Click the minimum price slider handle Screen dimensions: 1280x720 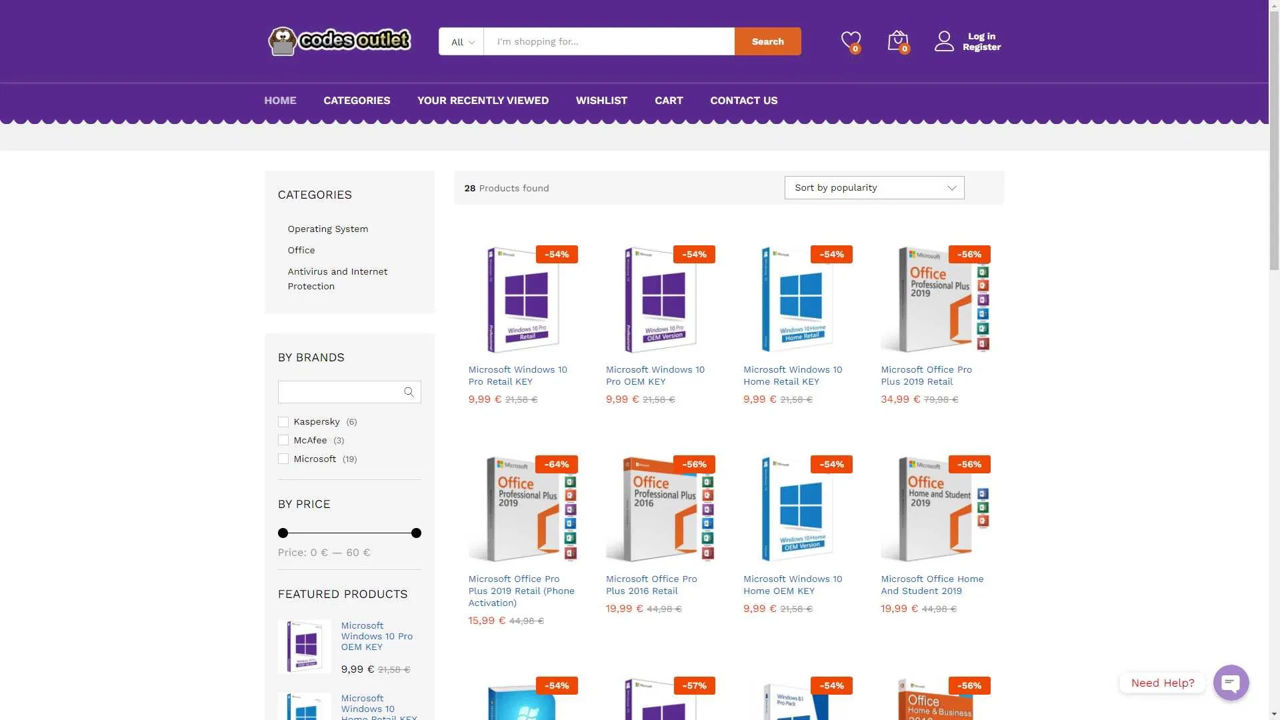point(283,533)
